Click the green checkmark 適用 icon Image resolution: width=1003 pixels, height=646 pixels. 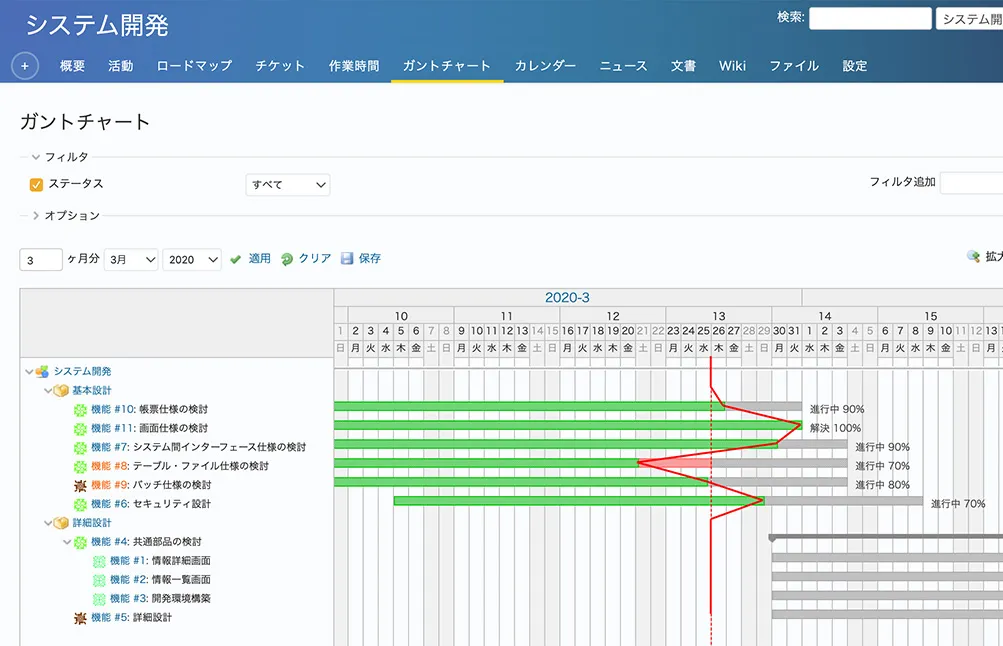pos(236,259)
